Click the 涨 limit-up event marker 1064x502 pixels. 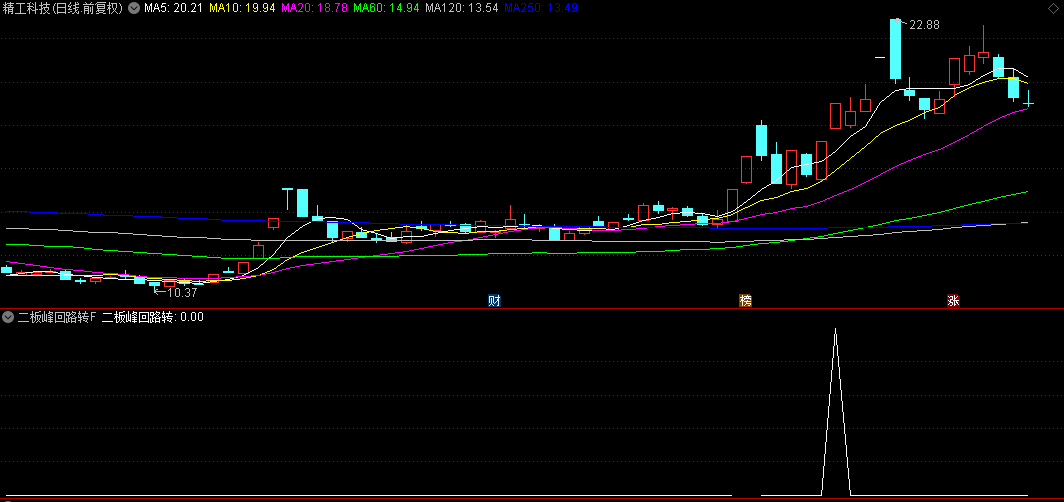[x=953, y=301]
